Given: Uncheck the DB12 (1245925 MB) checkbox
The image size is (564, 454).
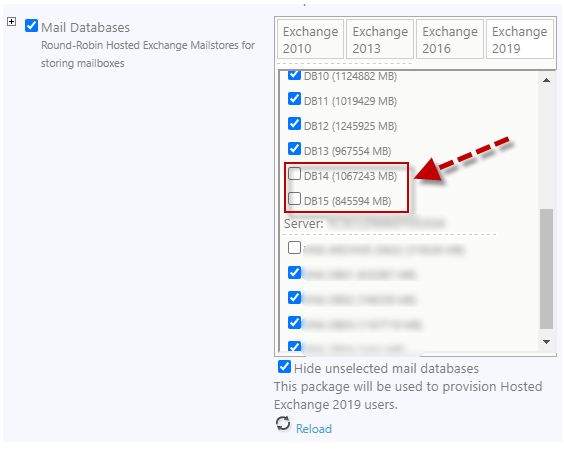Looking at the screenshot, I should point(294,123).
